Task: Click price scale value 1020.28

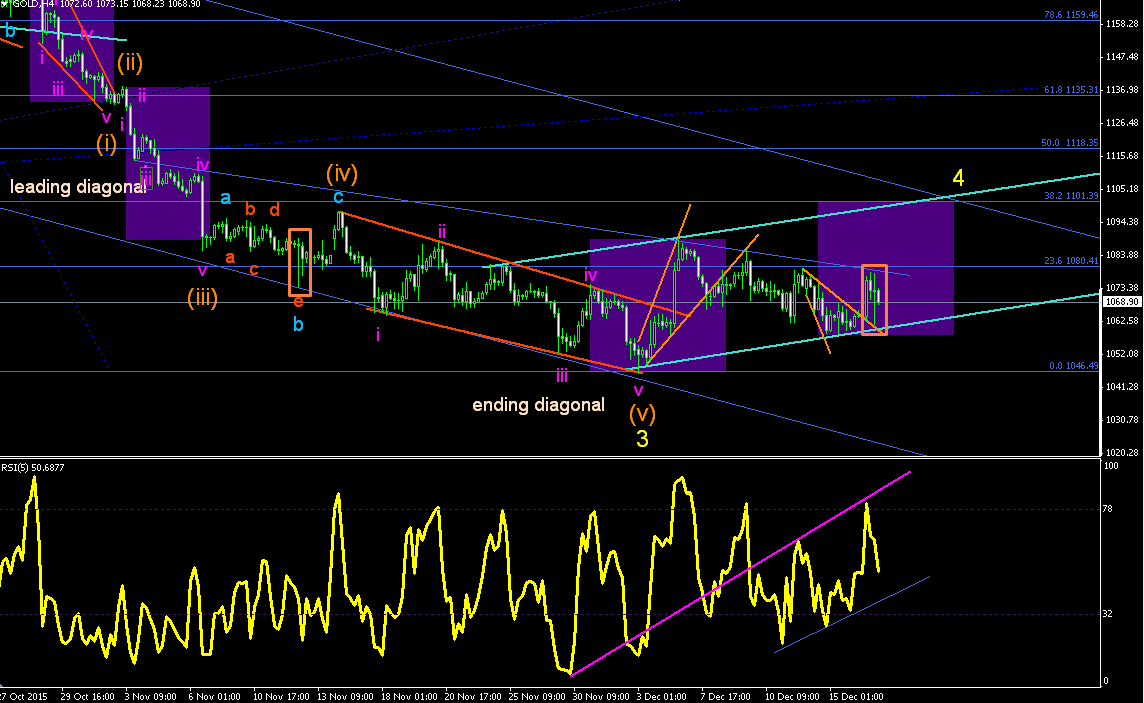Action: tap(1122, 453)
